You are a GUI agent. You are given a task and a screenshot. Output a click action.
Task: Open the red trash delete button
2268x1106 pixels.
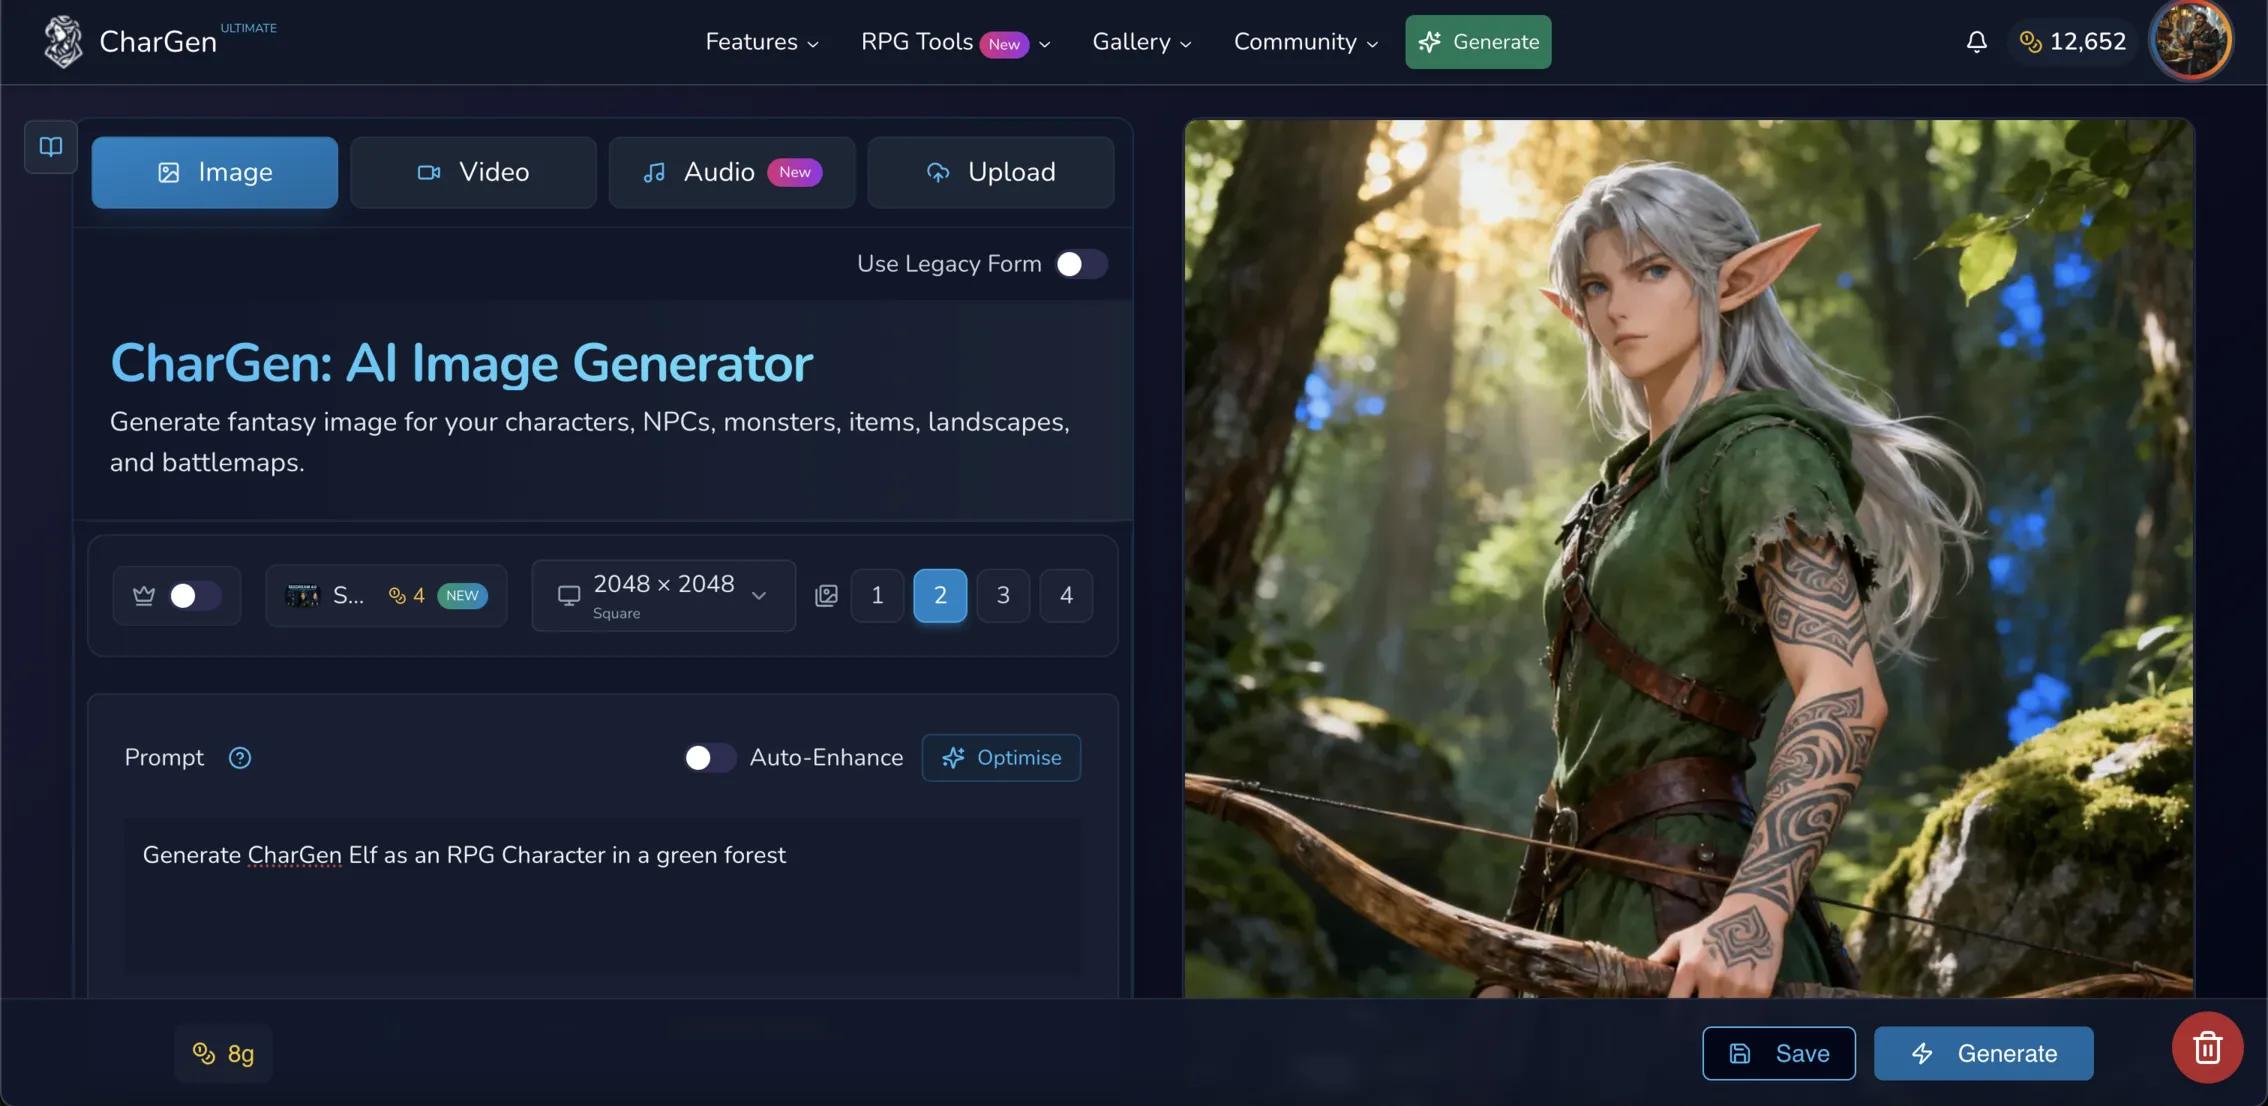[x=2206, y=1047]
